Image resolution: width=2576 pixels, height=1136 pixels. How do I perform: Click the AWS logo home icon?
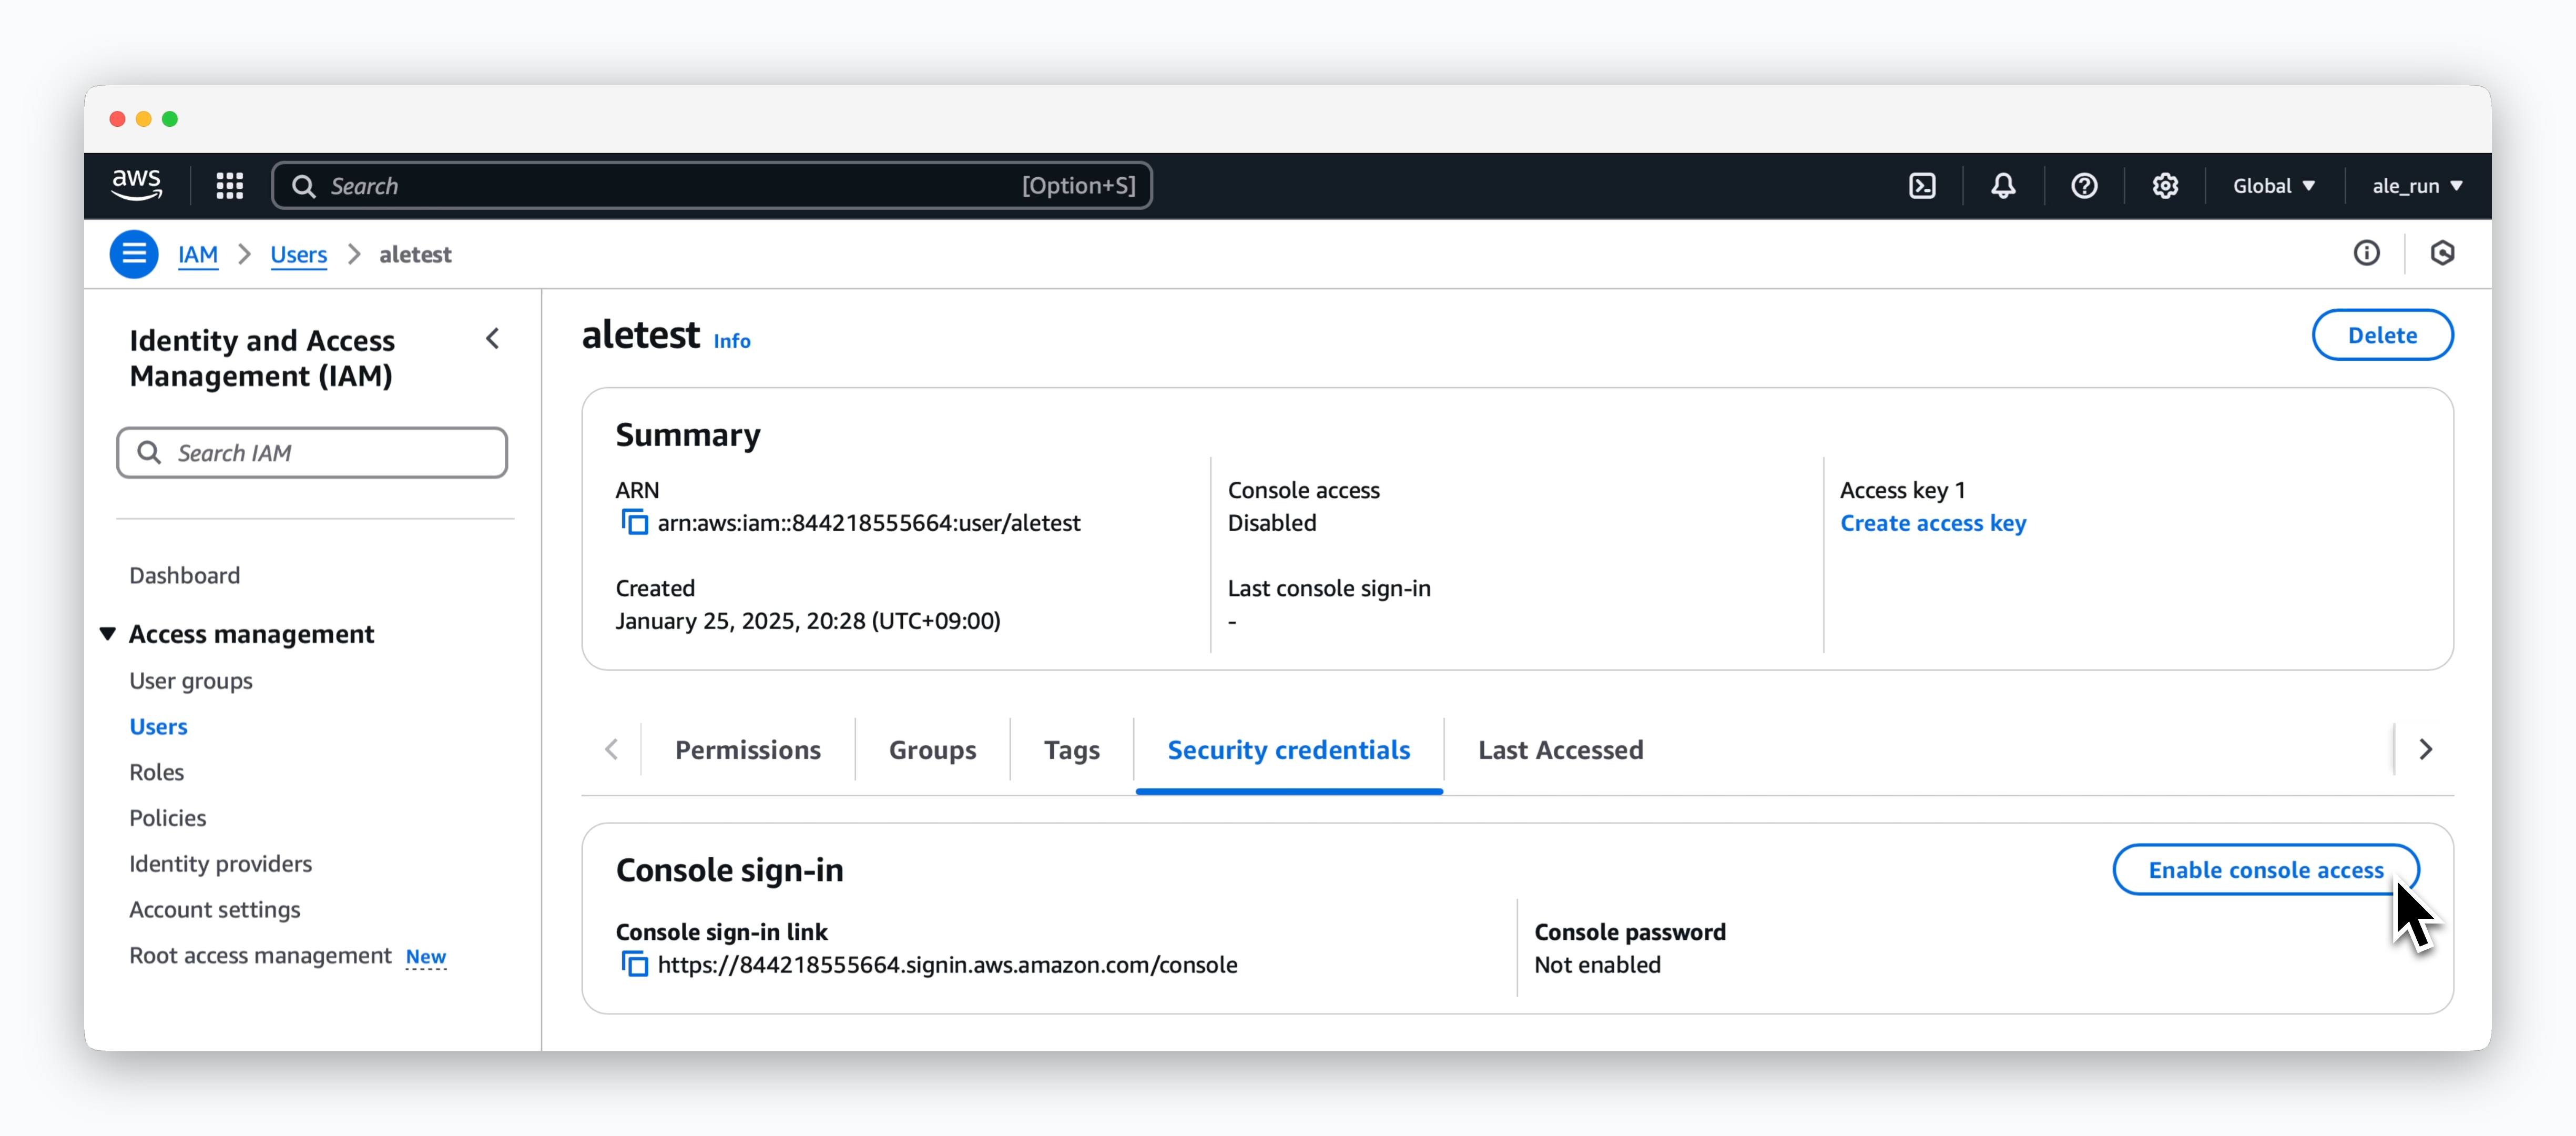[136, 185]
